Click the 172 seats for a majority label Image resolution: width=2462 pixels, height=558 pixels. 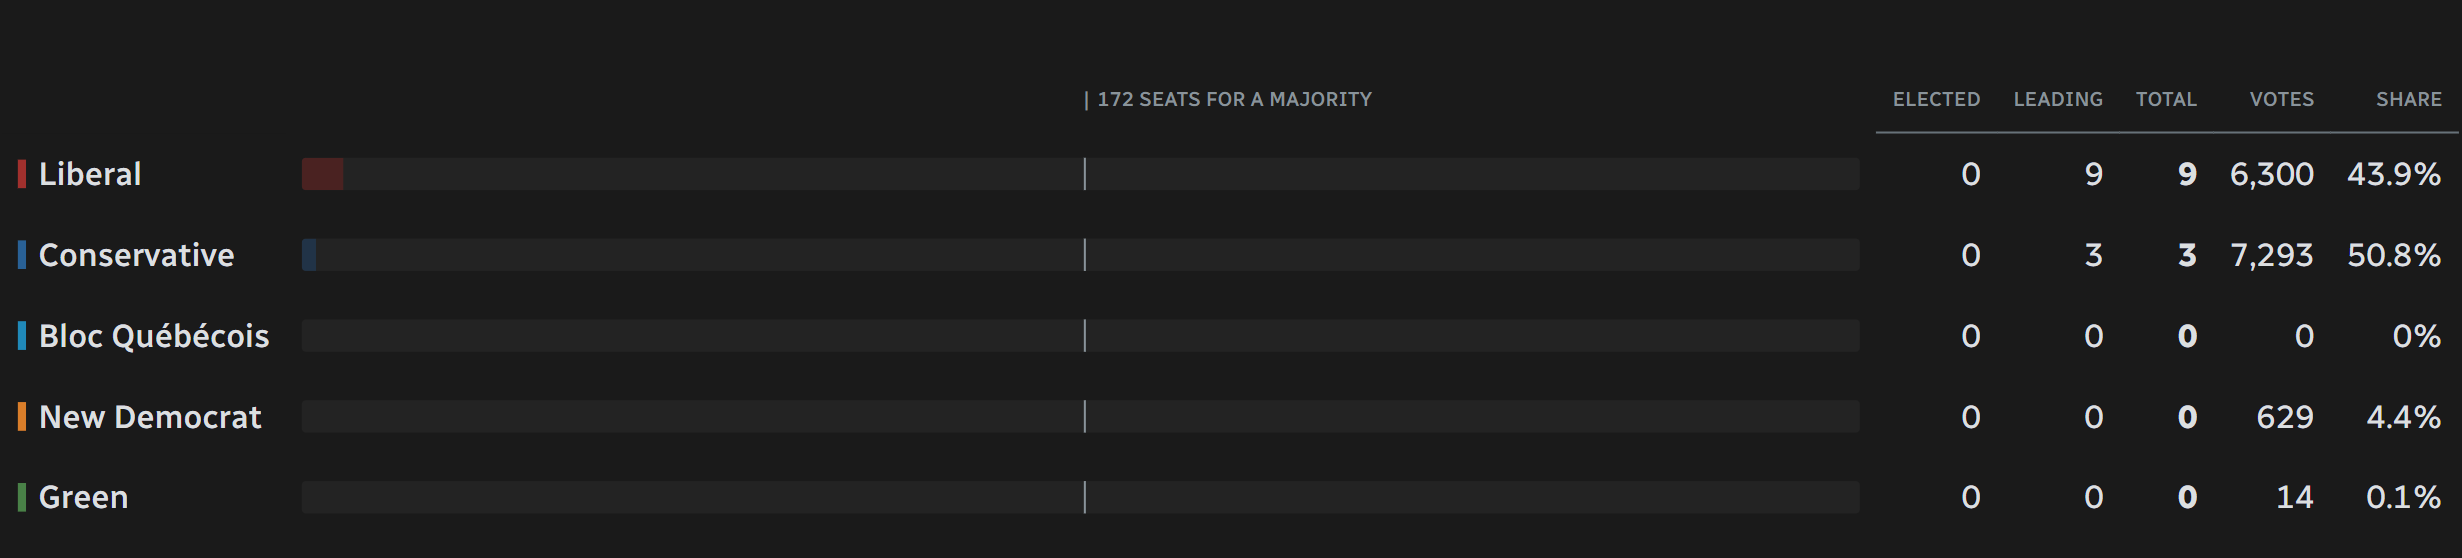coord(1234,99)
